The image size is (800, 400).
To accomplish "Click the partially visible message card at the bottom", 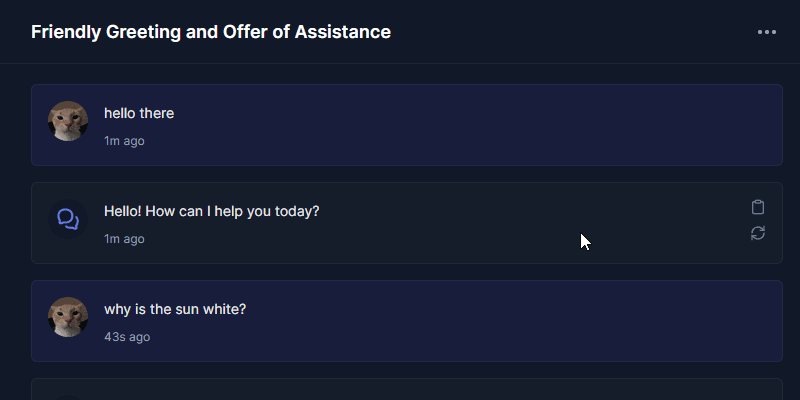I will pyautogui.click(x=407, y=389).
